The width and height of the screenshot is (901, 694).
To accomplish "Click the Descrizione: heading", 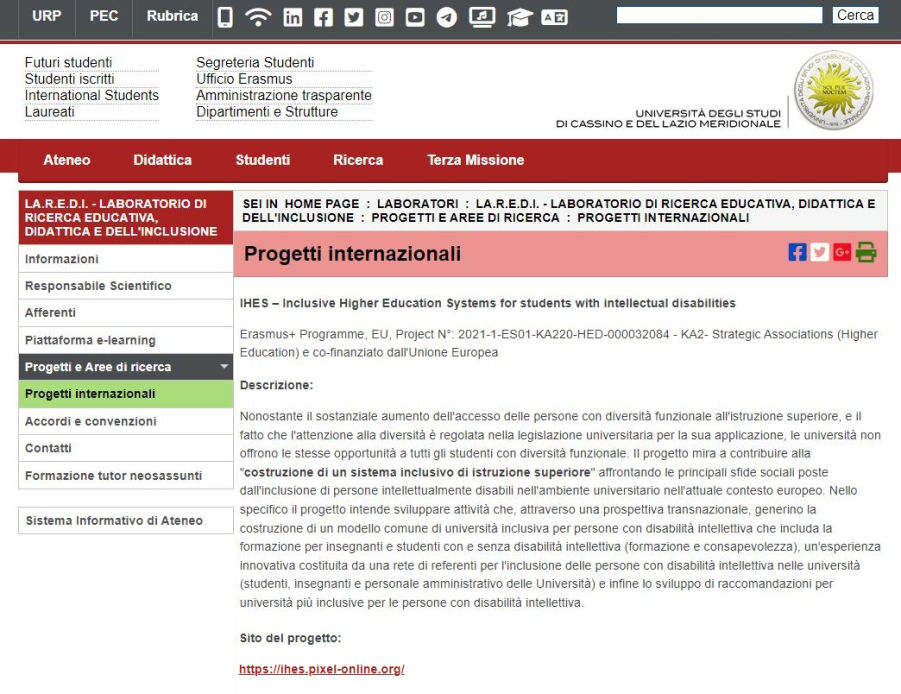I will pyautogui.click(x=276, y=385).
